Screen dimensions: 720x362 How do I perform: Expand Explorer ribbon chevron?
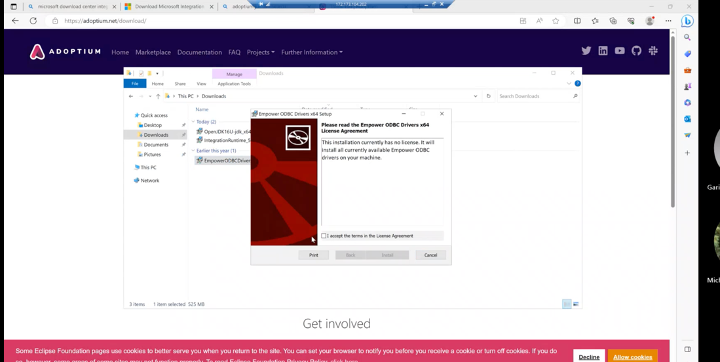[569, 84]
